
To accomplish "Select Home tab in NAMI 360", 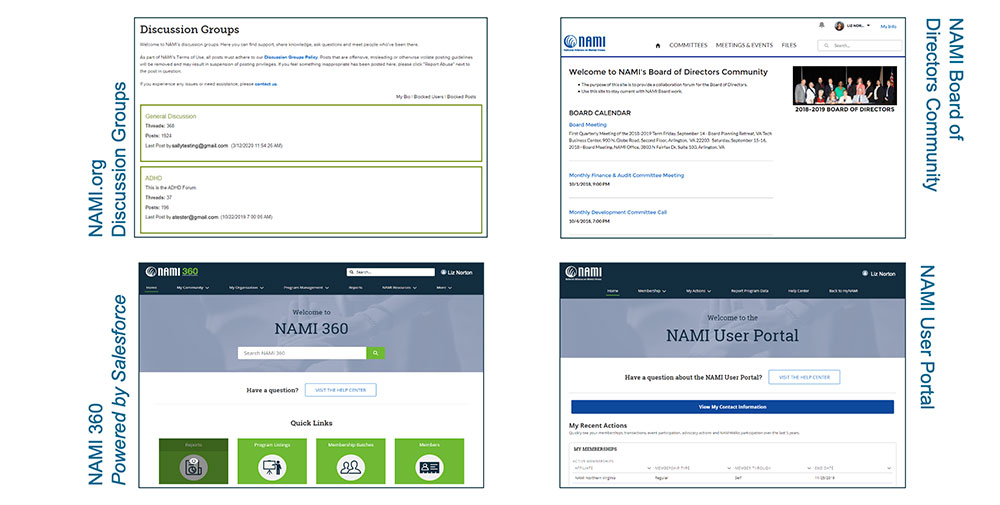I will click(151, 288).
